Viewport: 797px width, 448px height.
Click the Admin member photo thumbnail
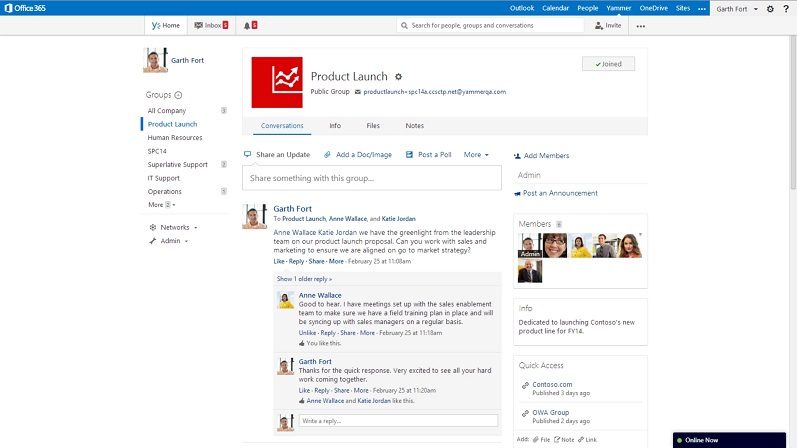tap(530, 246)
